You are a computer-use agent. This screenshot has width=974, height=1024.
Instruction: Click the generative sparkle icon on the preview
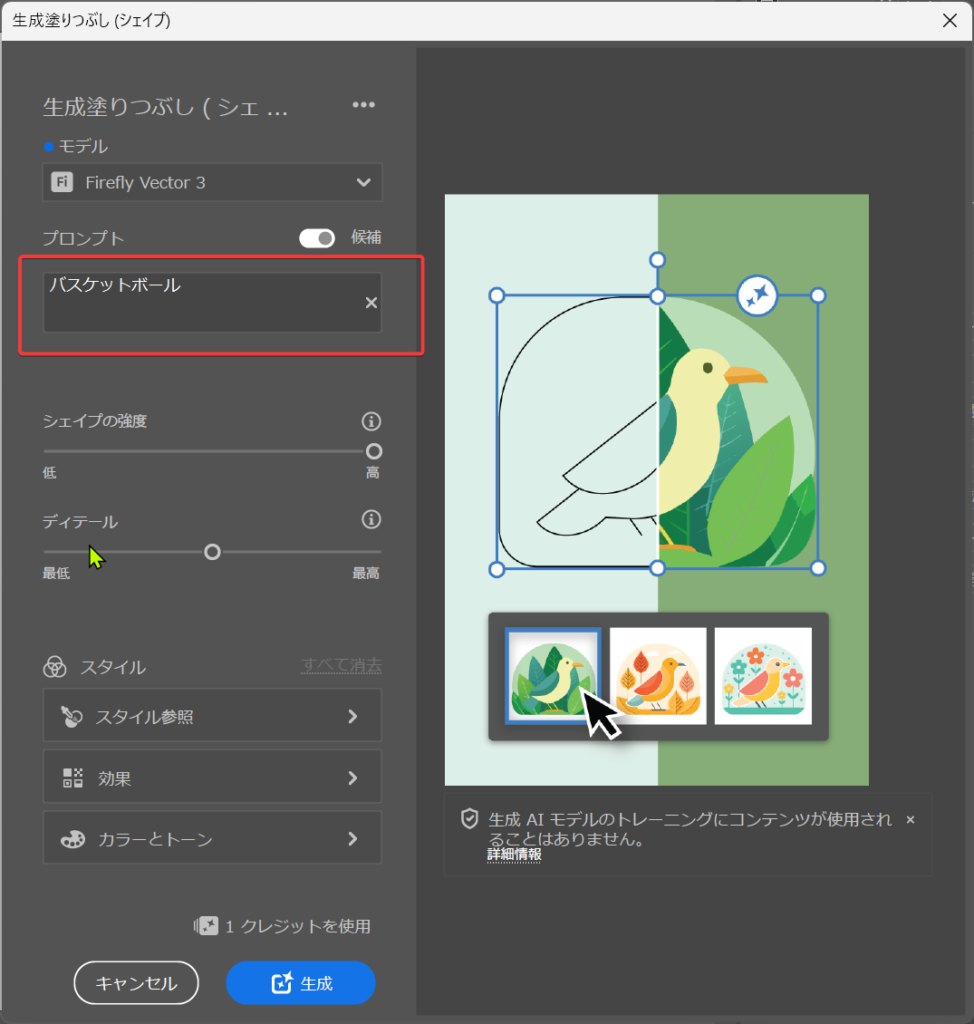point(757,296)
